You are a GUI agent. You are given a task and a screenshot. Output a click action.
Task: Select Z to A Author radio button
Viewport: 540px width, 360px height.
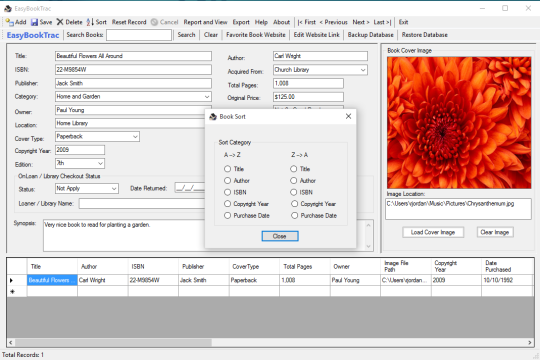(293, 181)
